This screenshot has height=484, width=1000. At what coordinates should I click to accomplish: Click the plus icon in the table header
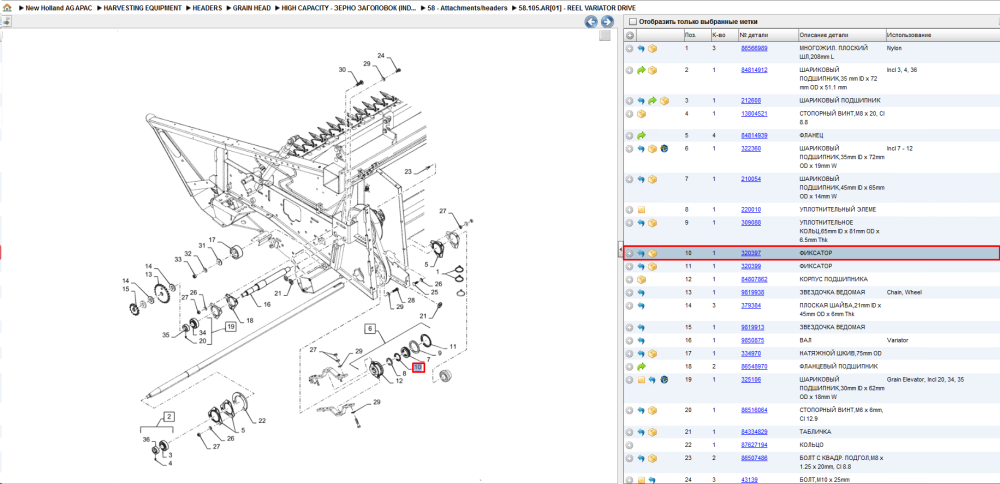pos(629,34)
